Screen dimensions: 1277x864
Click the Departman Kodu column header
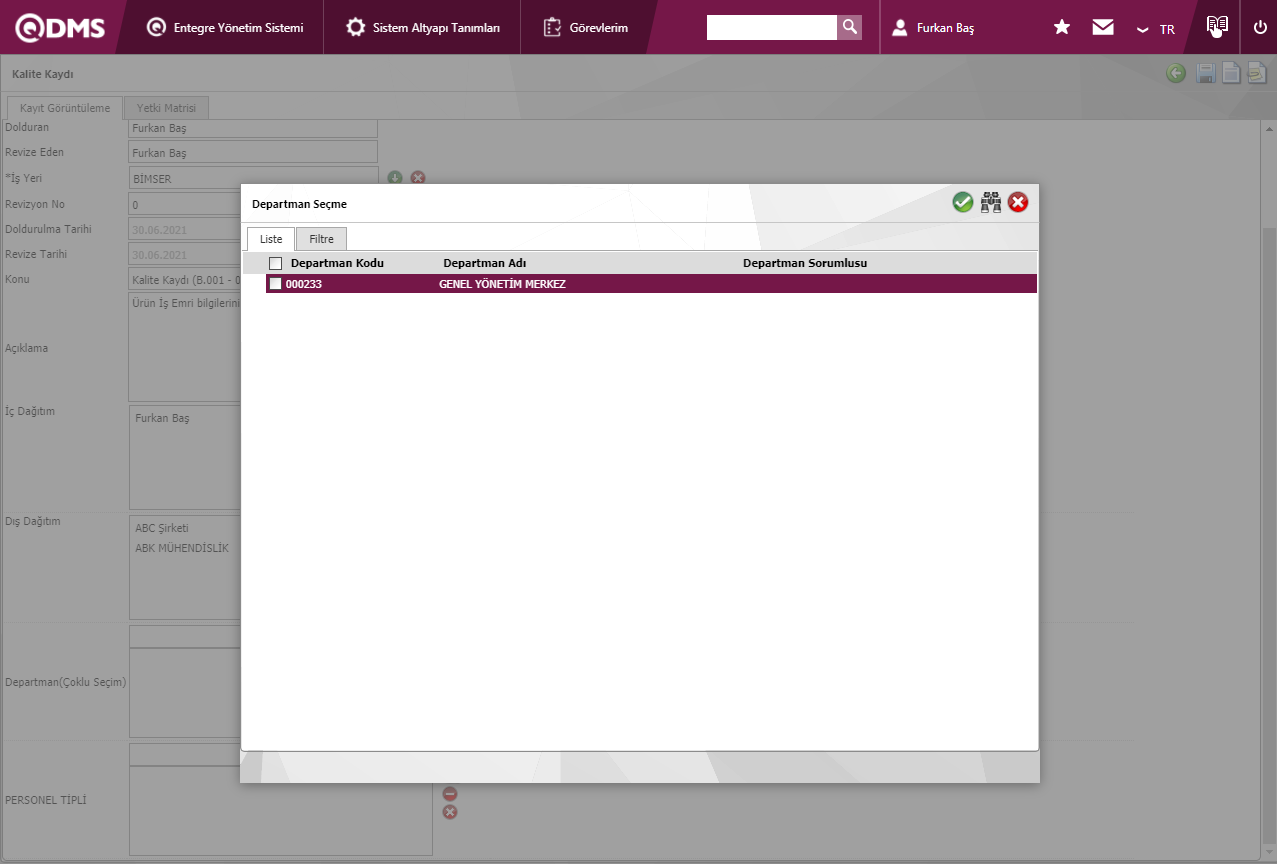[337, 263]
